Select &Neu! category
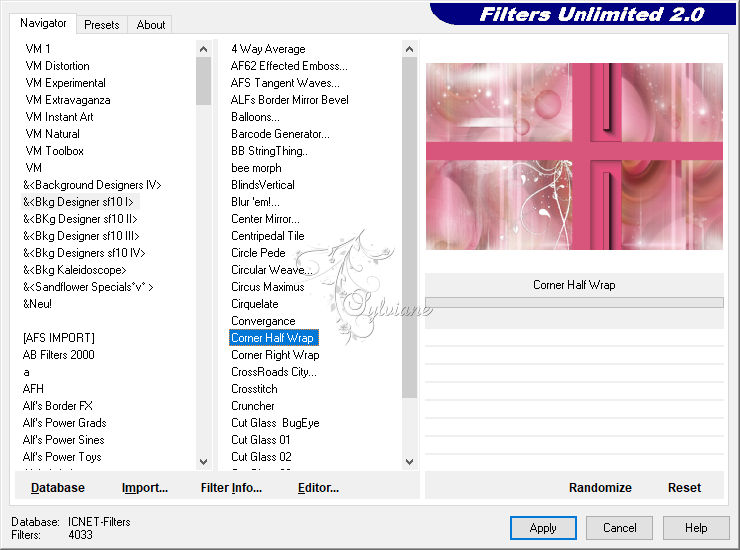 click(x=37, y=304)
